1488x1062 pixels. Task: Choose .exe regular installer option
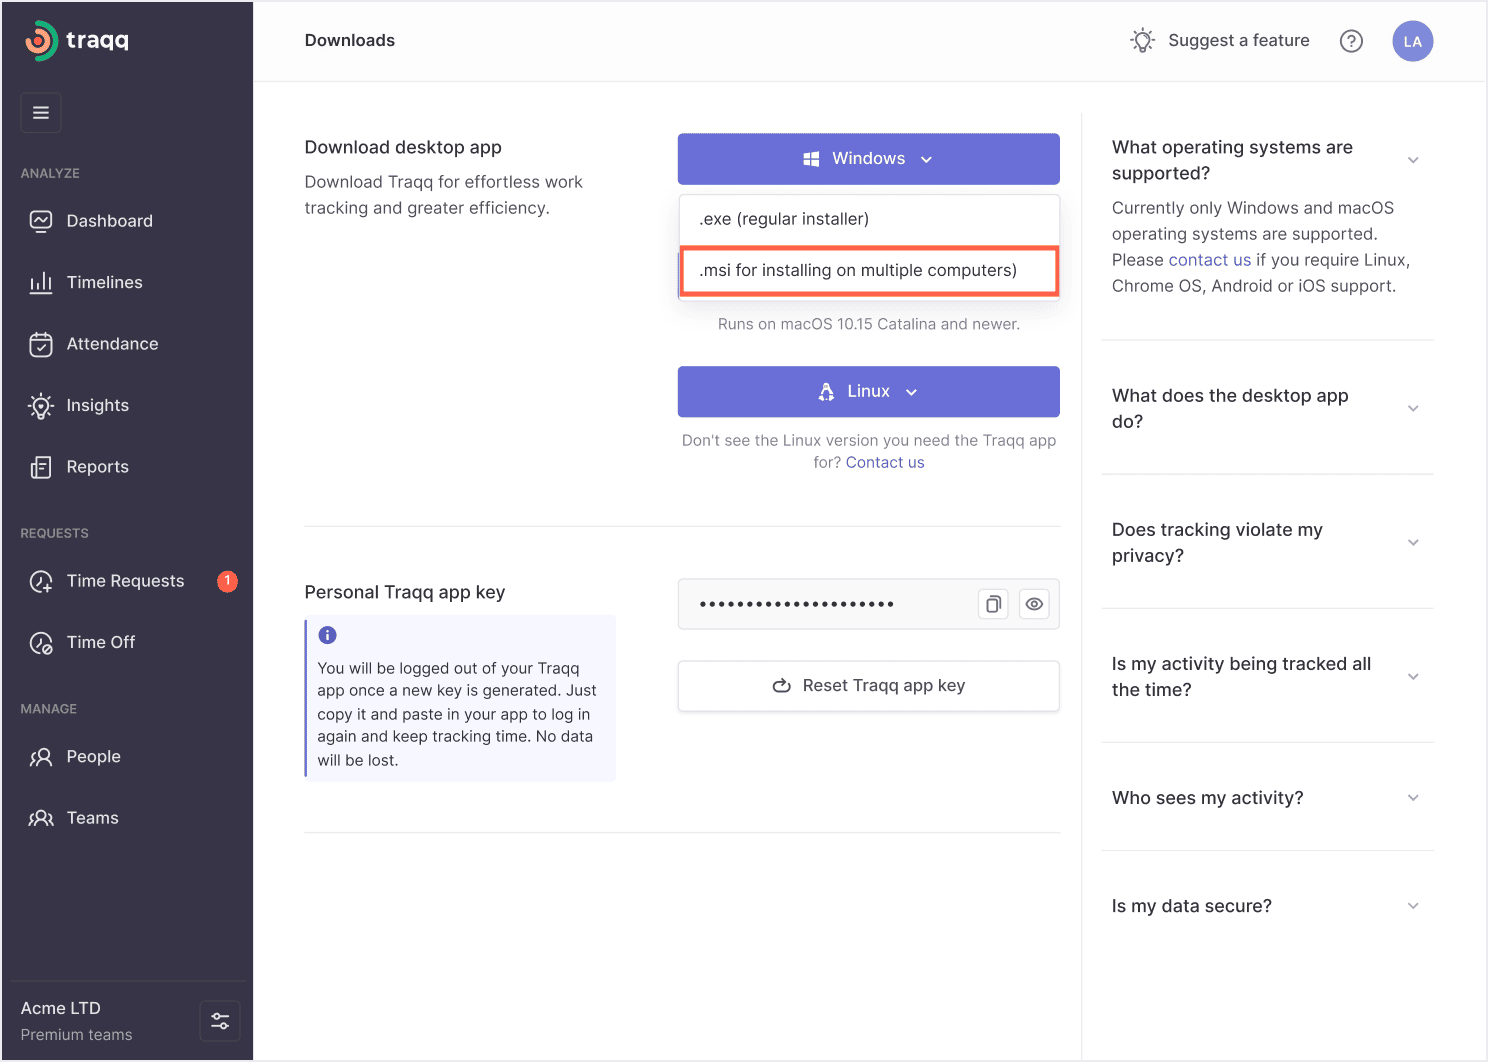pos(869,219)
